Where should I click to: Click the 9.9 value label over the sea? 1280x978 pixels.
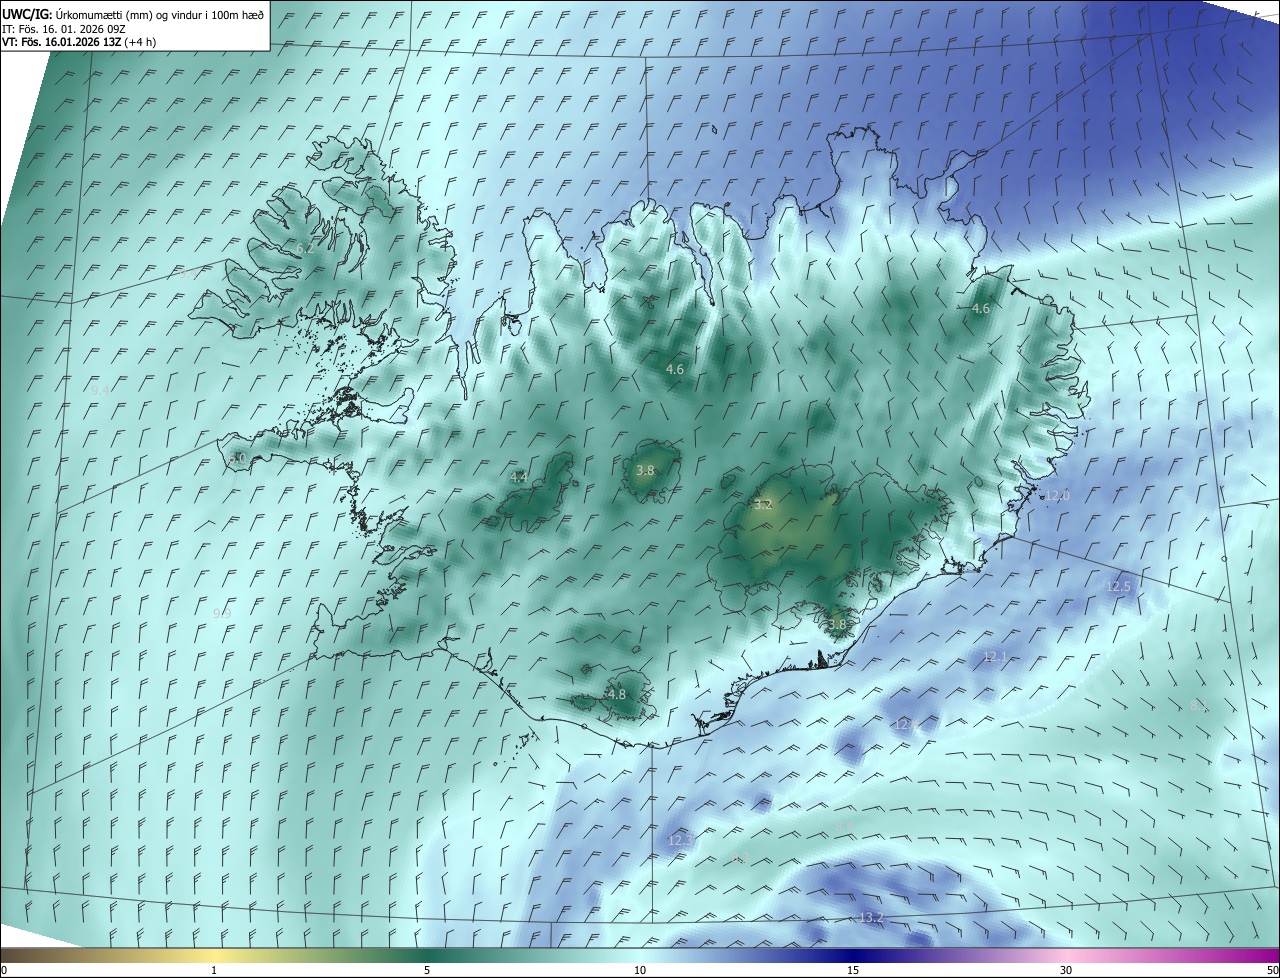[222, 613]
